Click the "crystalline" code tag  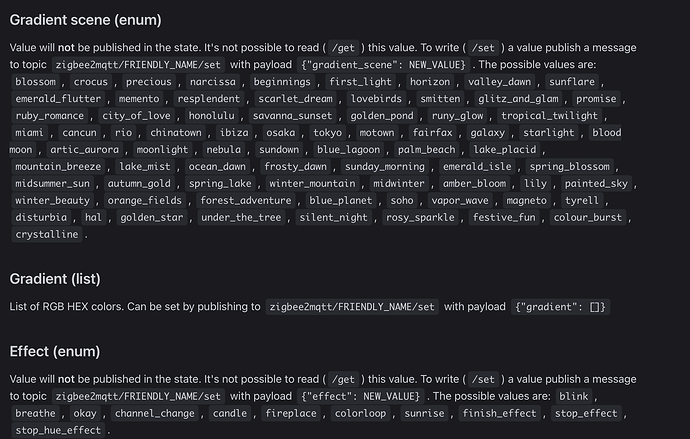click(47, 234)
